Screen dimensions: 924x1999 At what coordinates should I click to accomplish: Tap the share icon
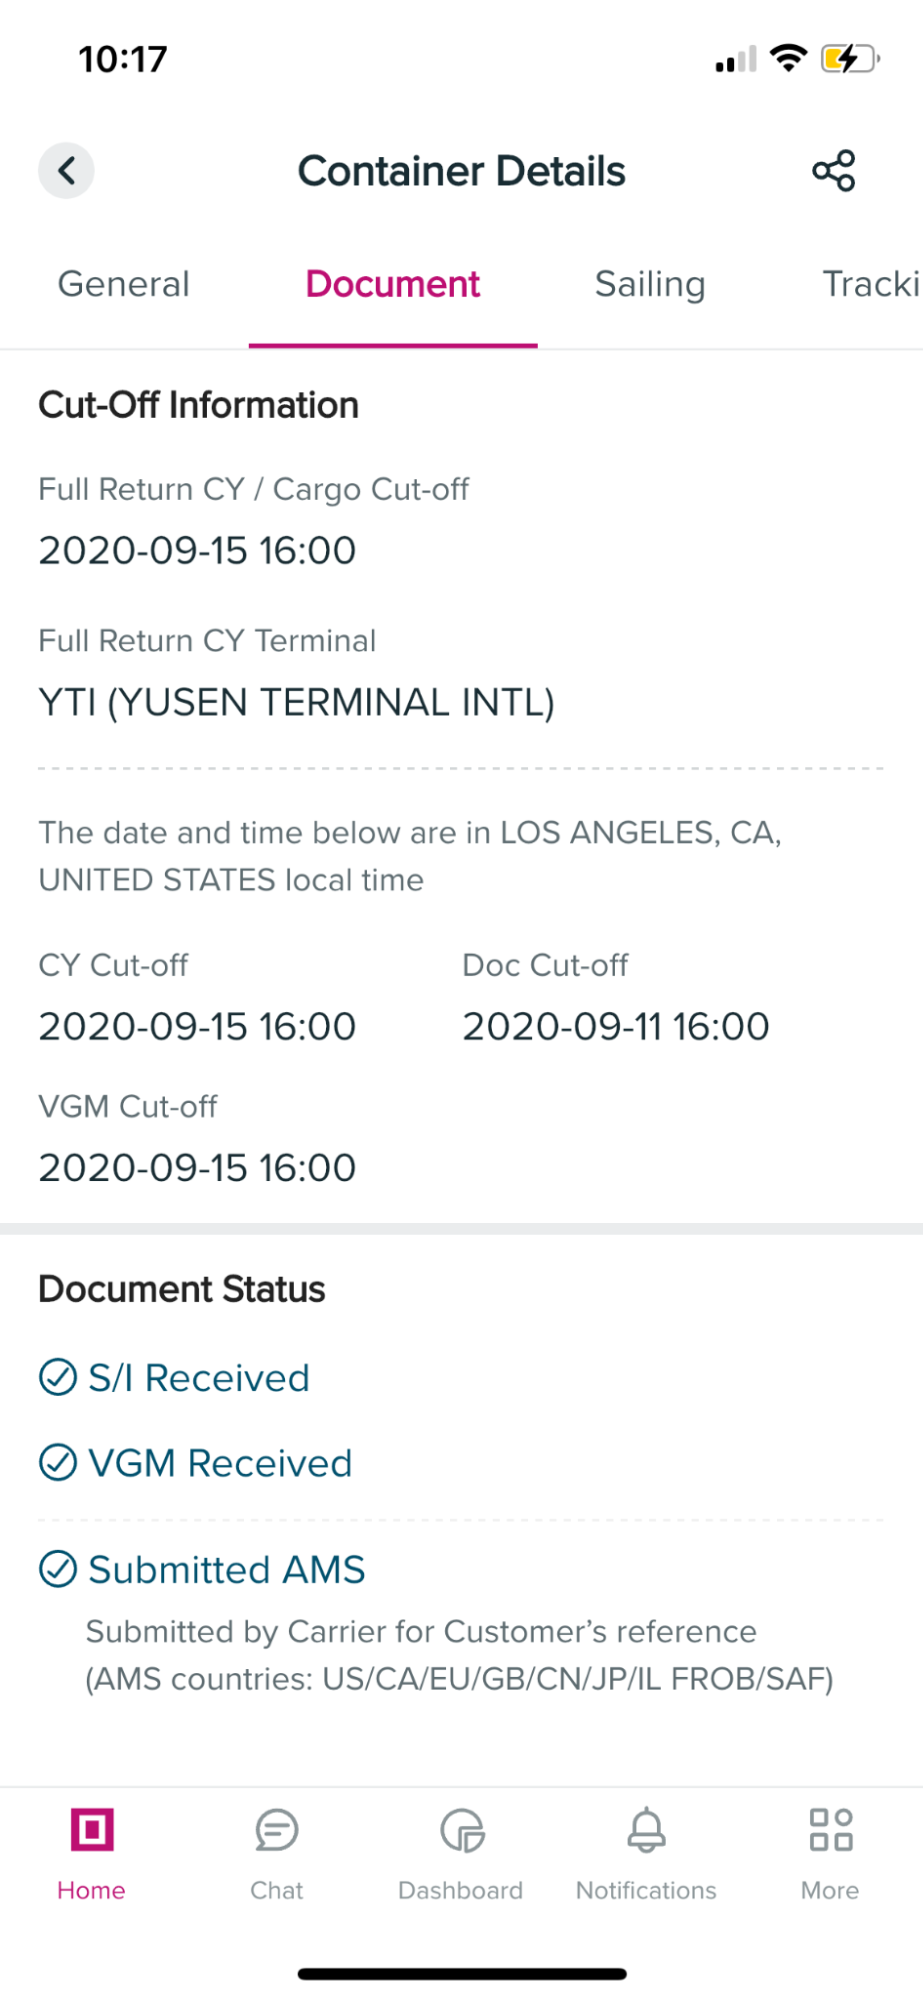point(833,171)
